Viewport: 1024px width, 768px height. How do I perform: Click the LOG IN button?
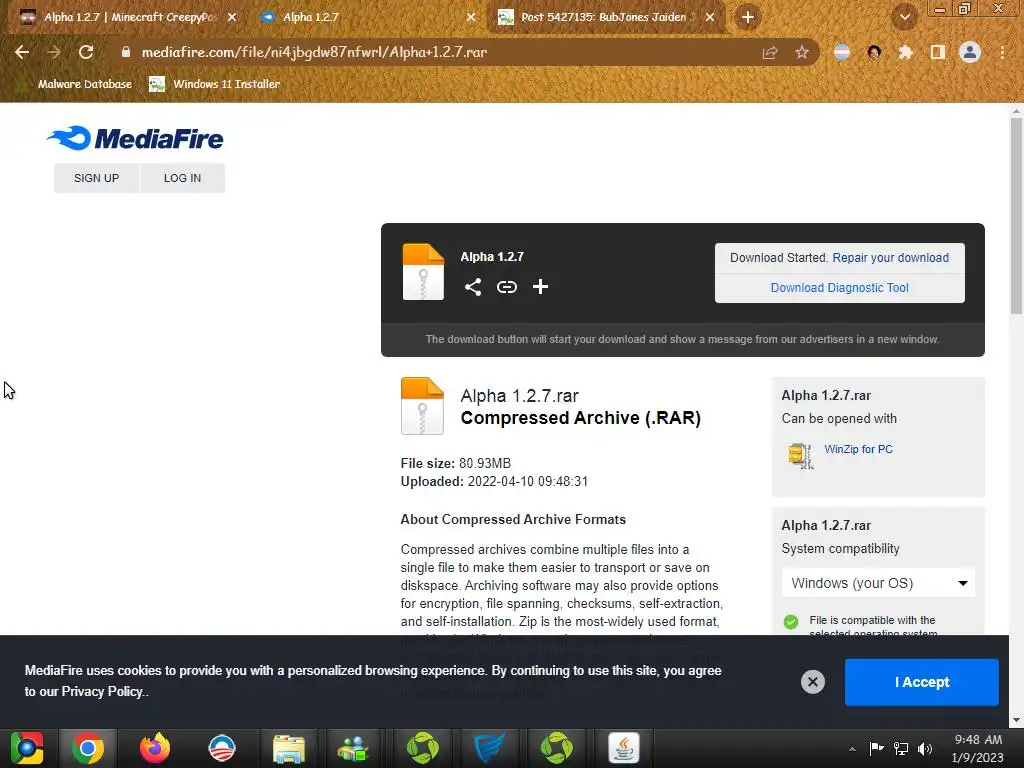[182, 178]
